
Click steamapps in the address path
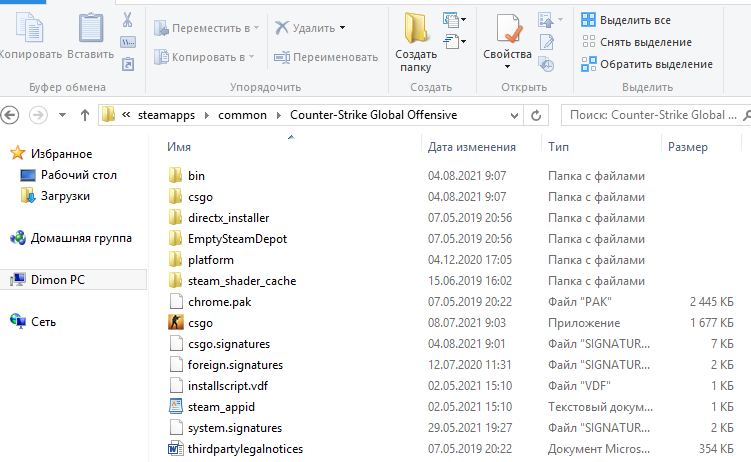pos(167,115)
